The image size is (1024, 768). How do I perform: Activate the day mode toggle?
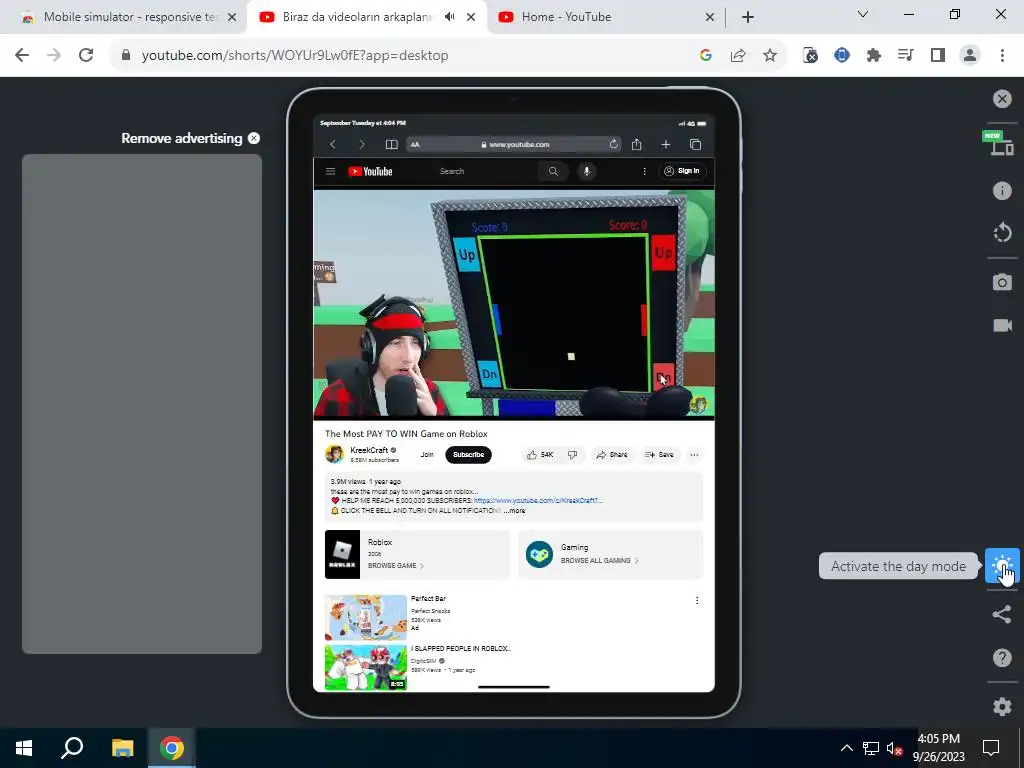[1002, 565]
